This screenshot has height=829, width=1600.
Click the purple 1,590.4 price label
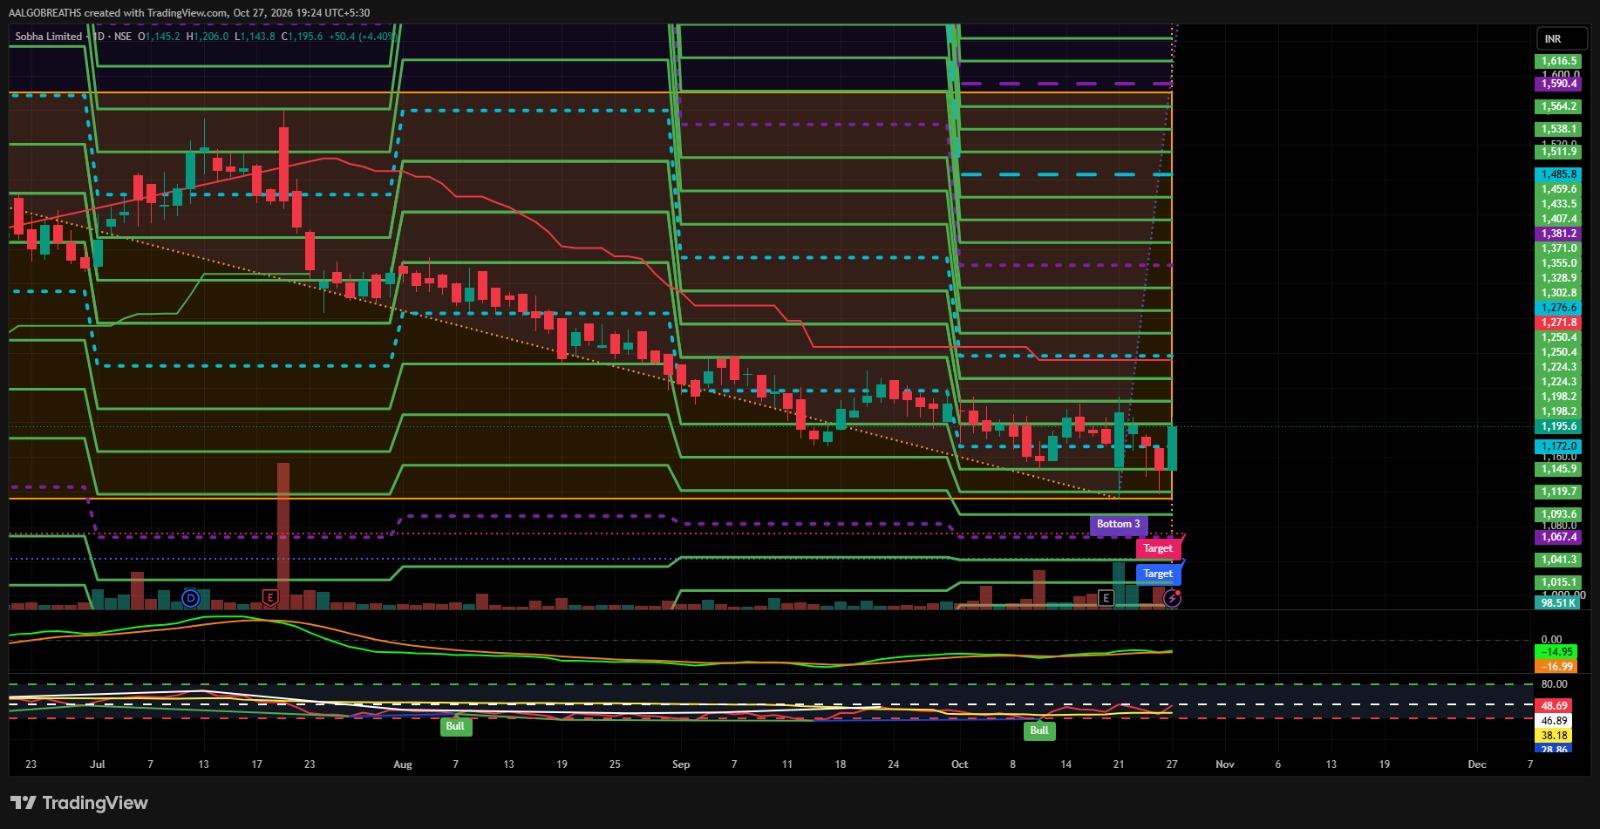tap(1558, 84)
